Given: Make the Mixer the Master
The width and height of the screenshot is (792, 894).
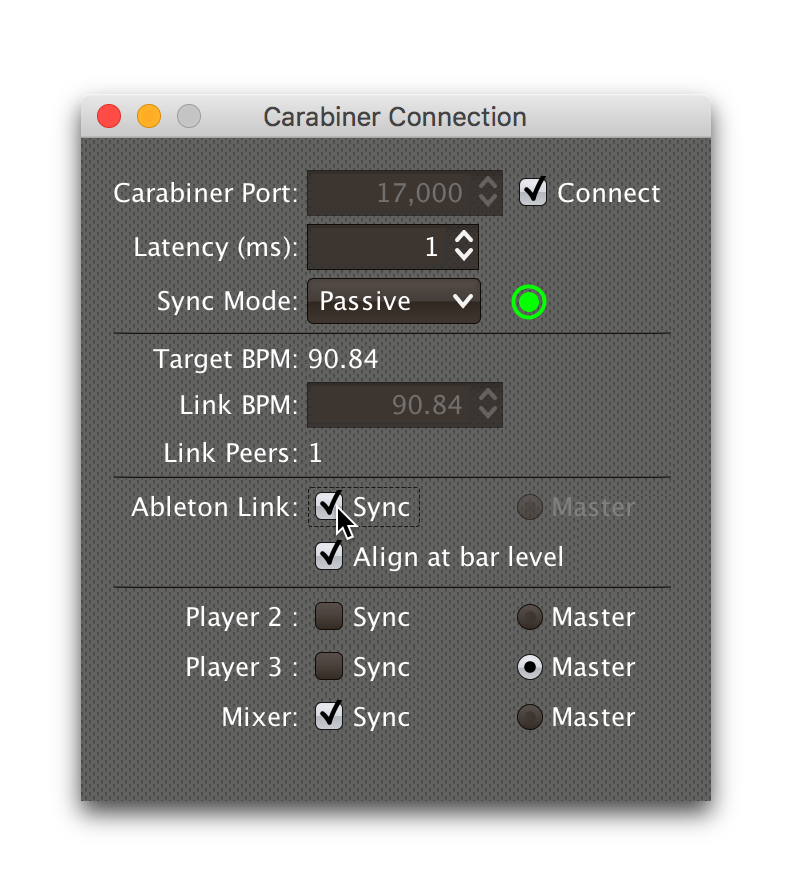Looking at the screenshot, I should coord(529,717).
